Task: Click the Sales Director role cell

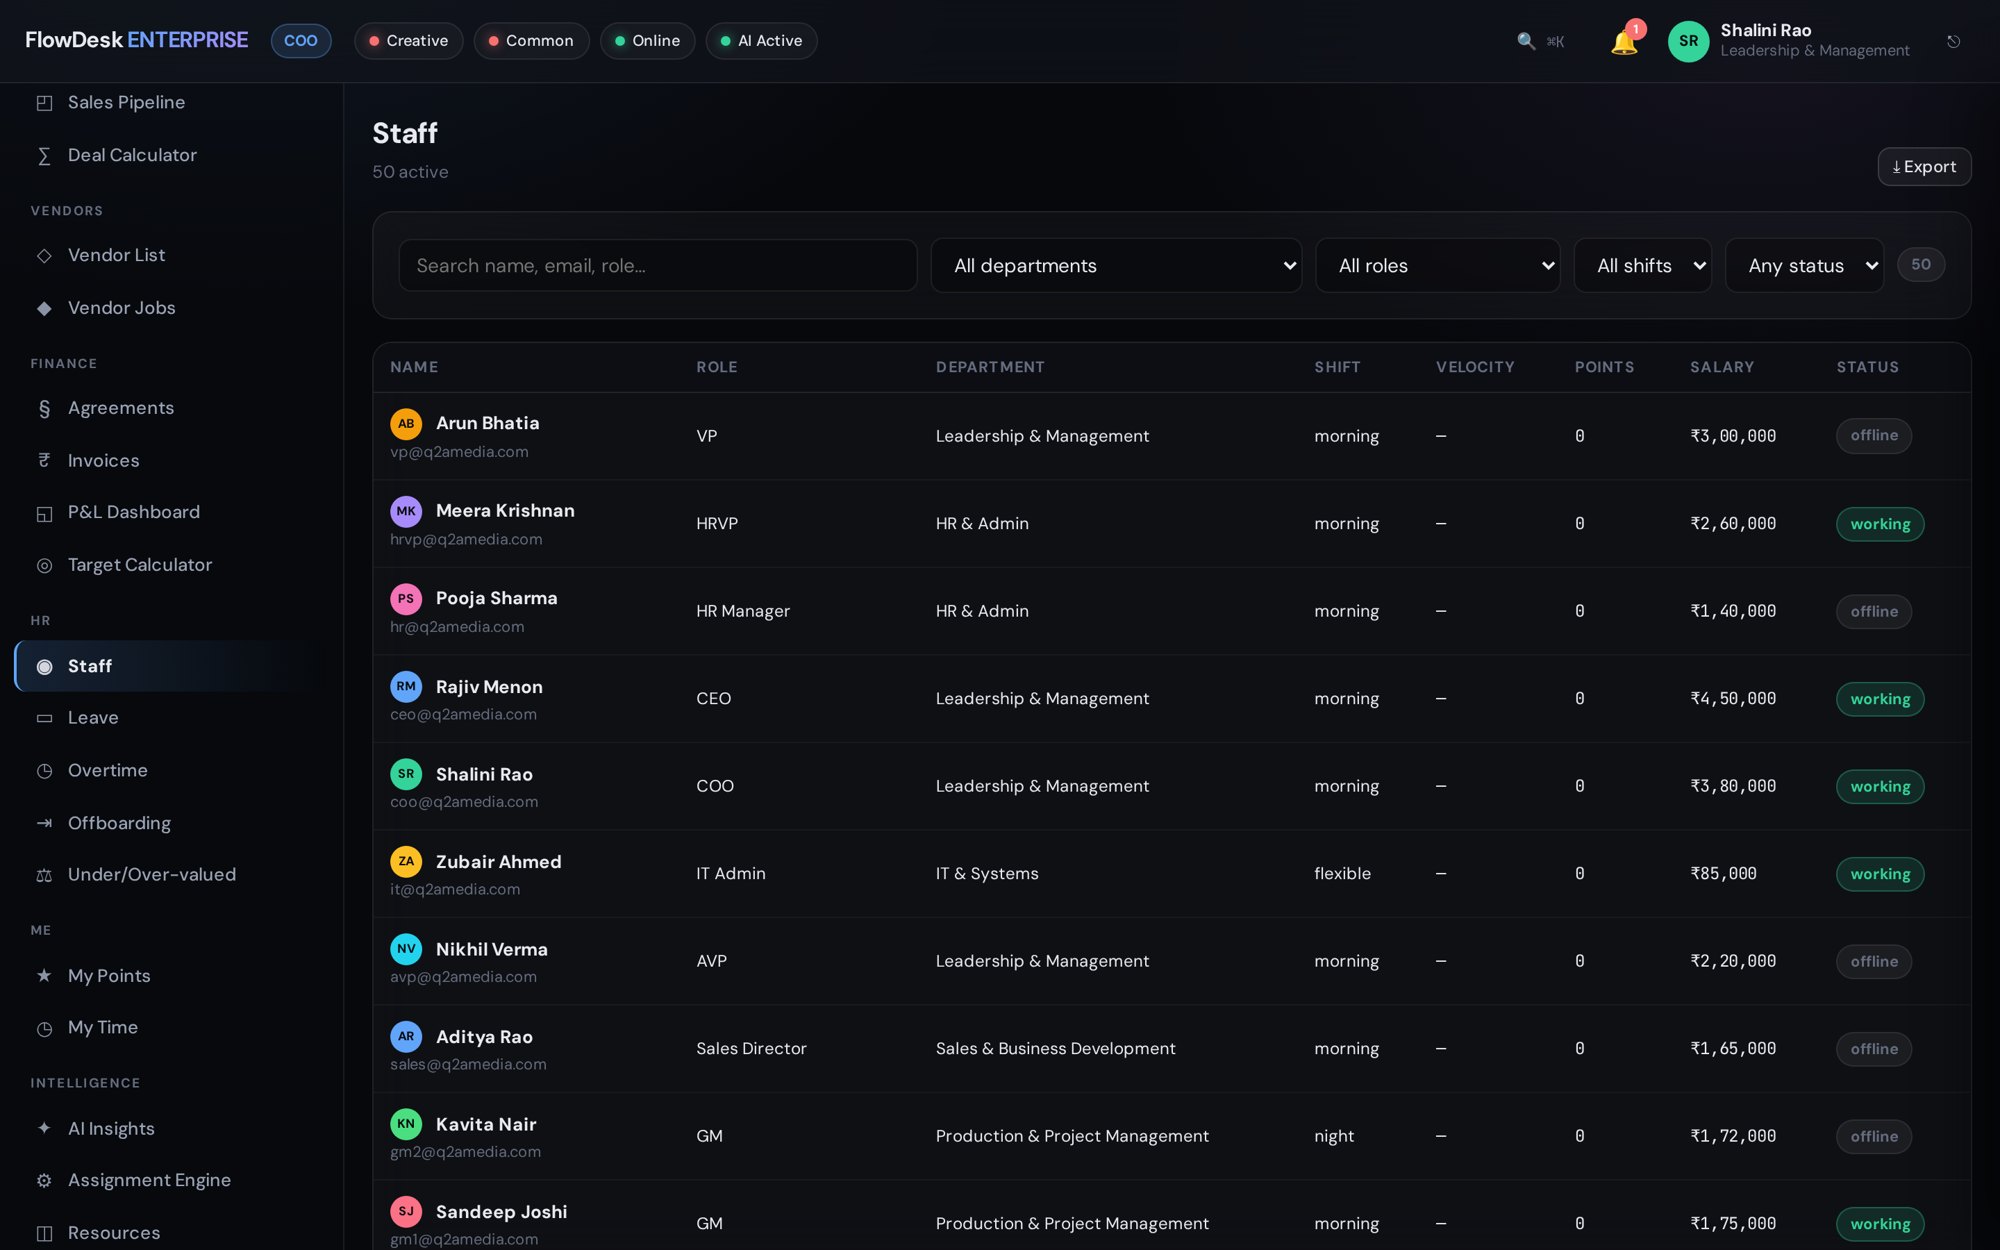Action: tap(751, 1049)
